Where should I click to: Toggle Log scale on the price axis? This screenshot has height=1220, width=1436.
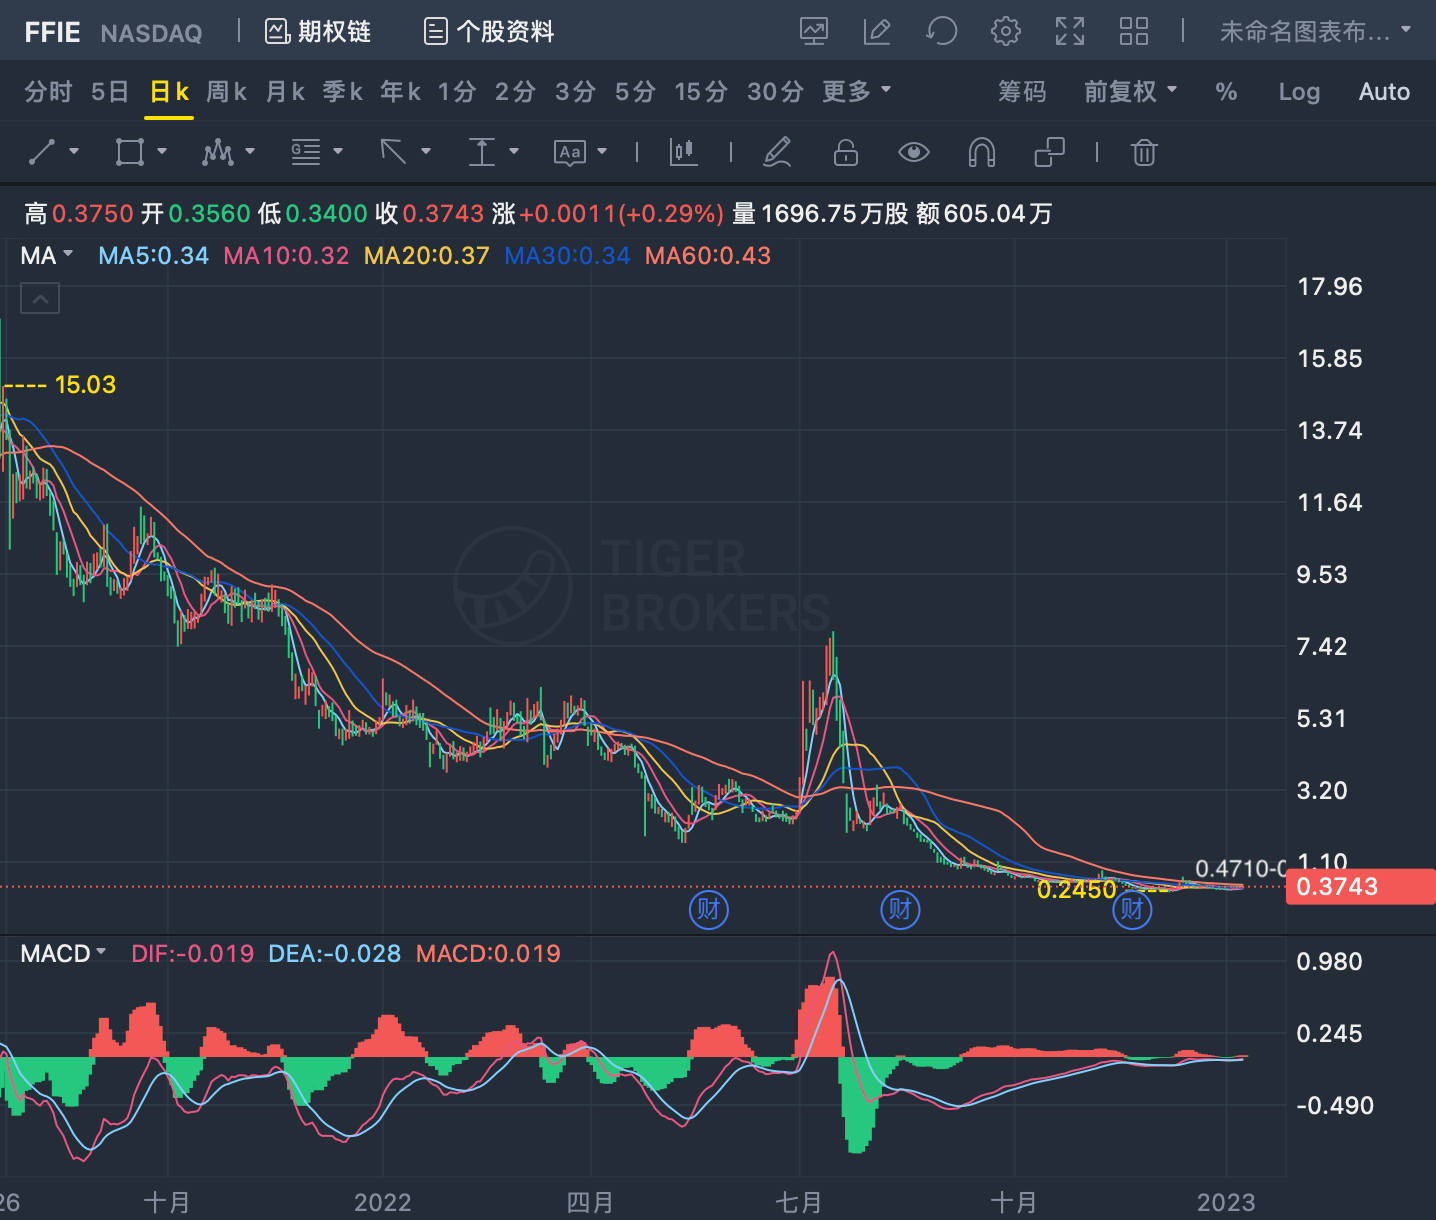(x=1299, y=92)
